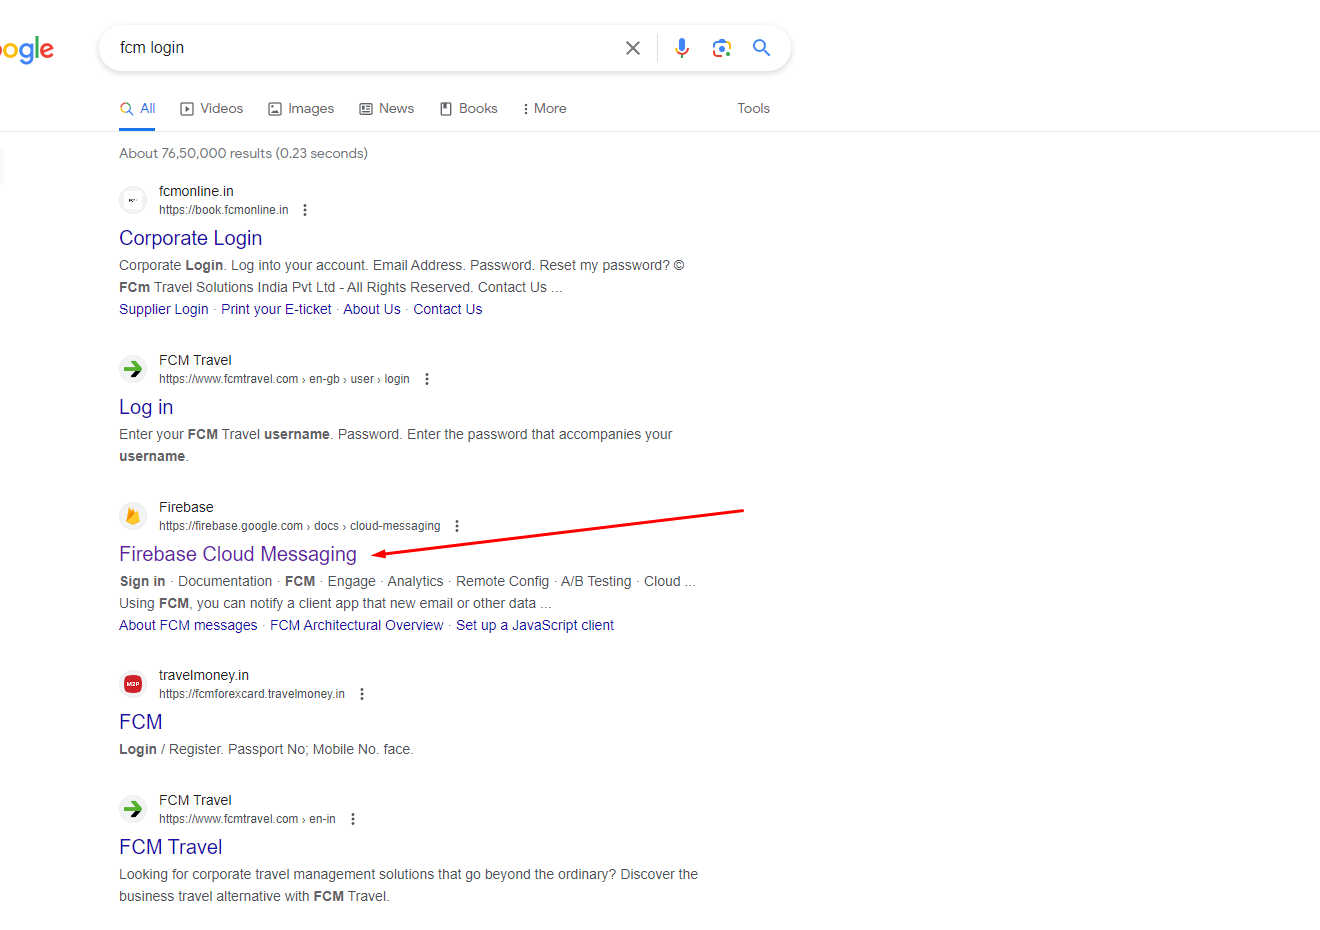
Task: Open FCM Architectural Overview sitelink
Action: pos(356,625)
